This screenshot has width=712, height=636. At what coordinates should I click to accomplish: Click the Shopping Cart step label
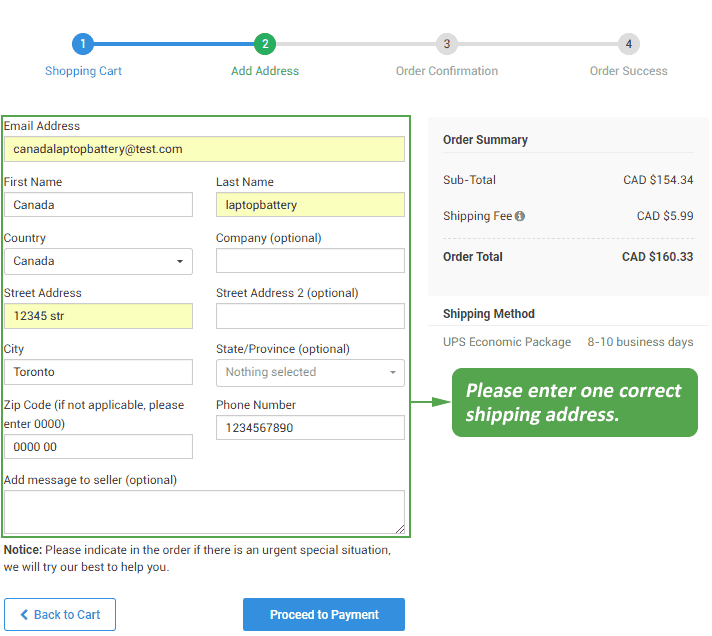[83, 71]
